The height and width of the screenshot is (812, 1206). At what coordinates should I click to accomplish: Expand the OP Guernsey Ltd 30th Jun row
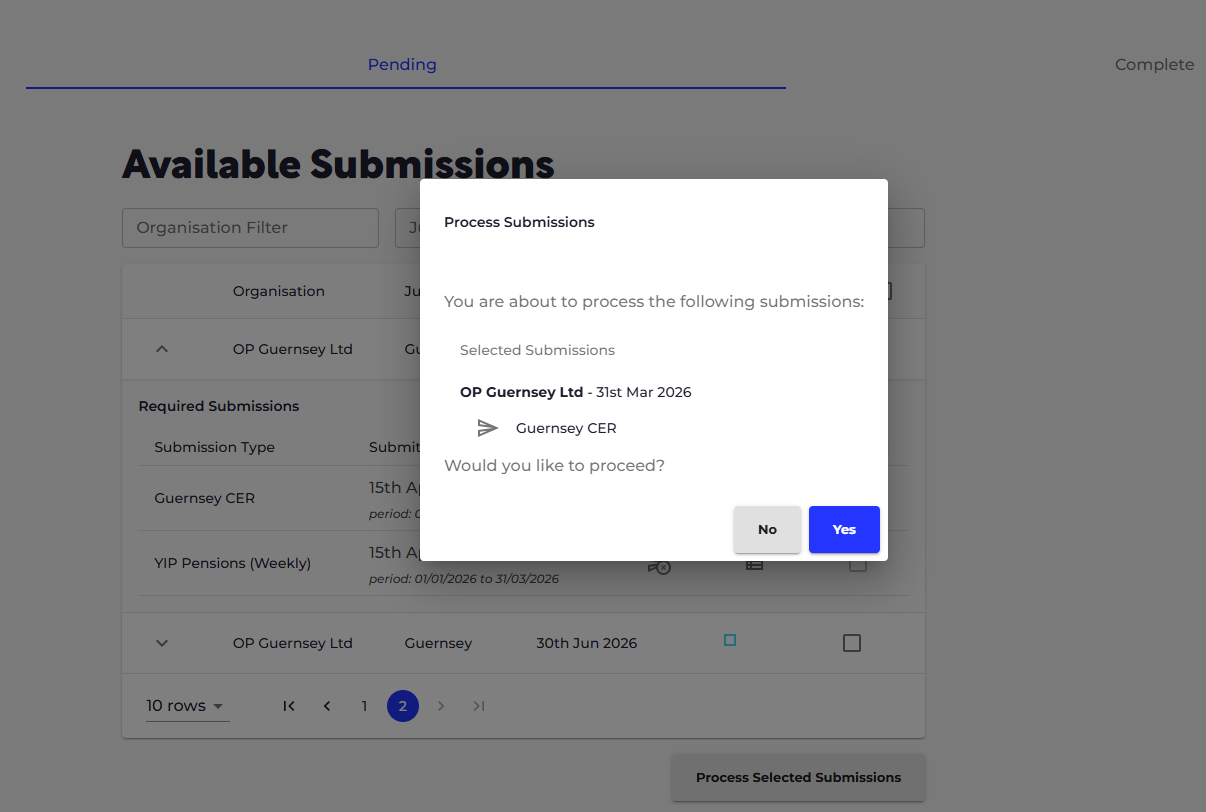click(162, 643)
